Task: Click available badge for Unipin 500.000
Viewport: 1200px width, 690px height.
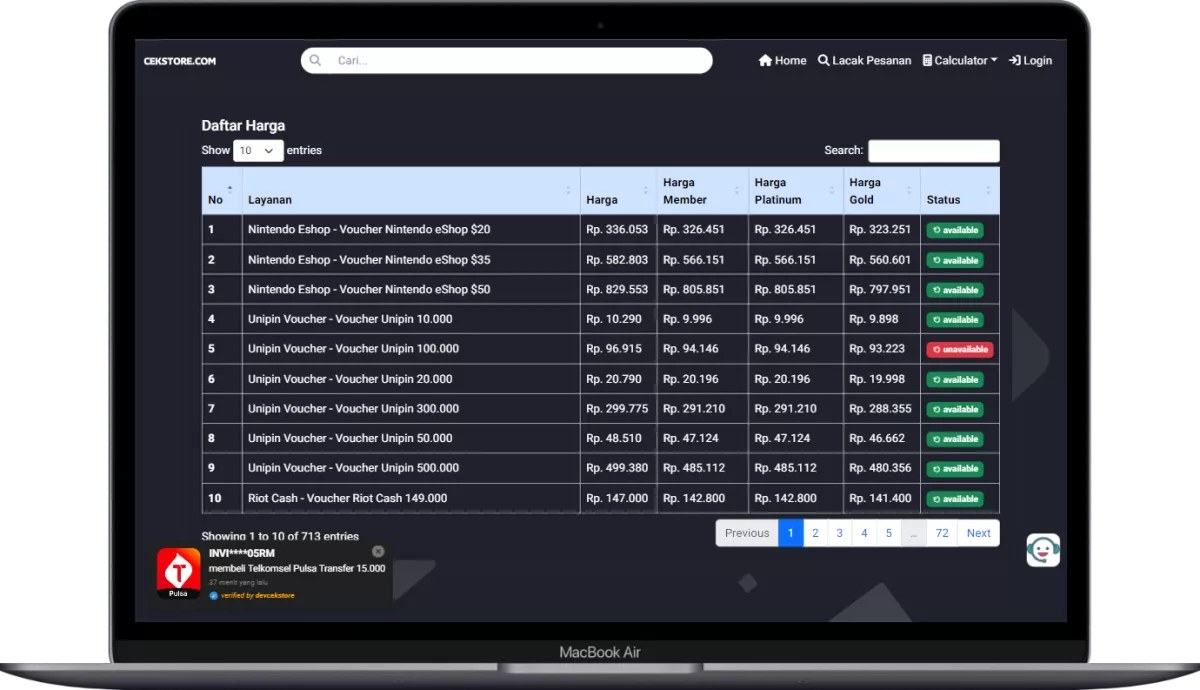Action: pos(955,468)
